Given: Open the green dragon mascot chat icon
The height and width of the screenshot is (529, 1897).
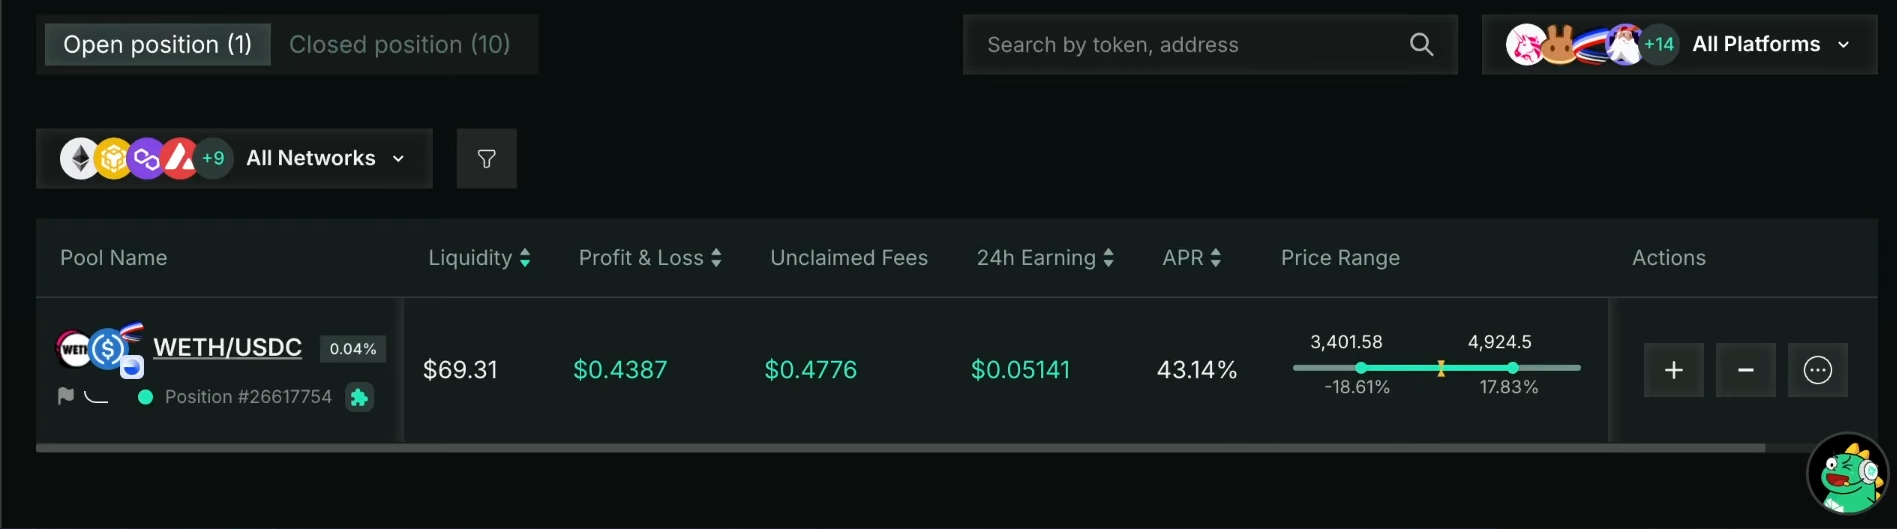Looking at the screenshot, I should click(1846, 474).
